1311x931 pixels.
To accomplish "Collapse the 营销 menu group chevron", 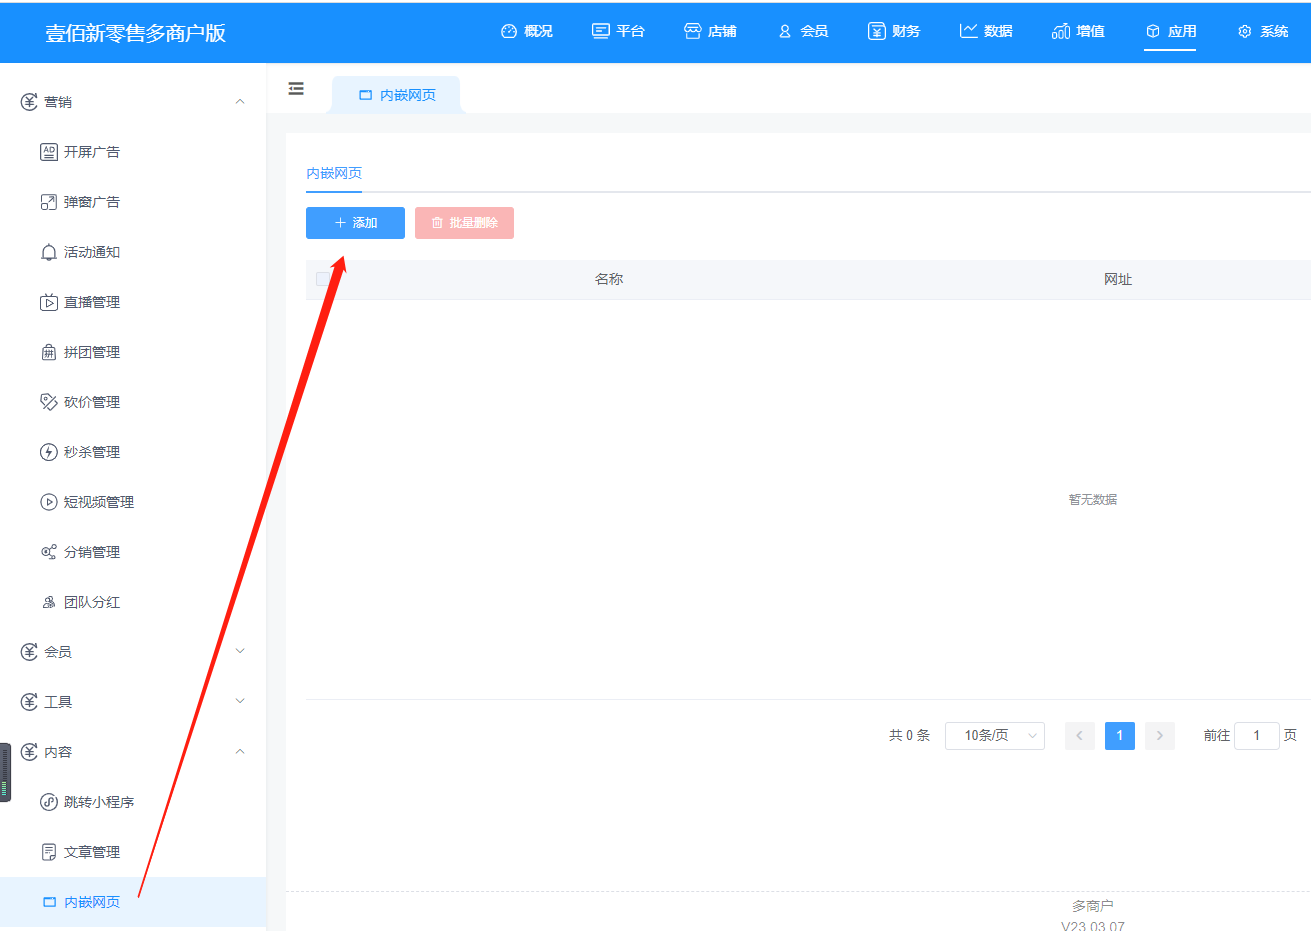I will click(240, 102).
